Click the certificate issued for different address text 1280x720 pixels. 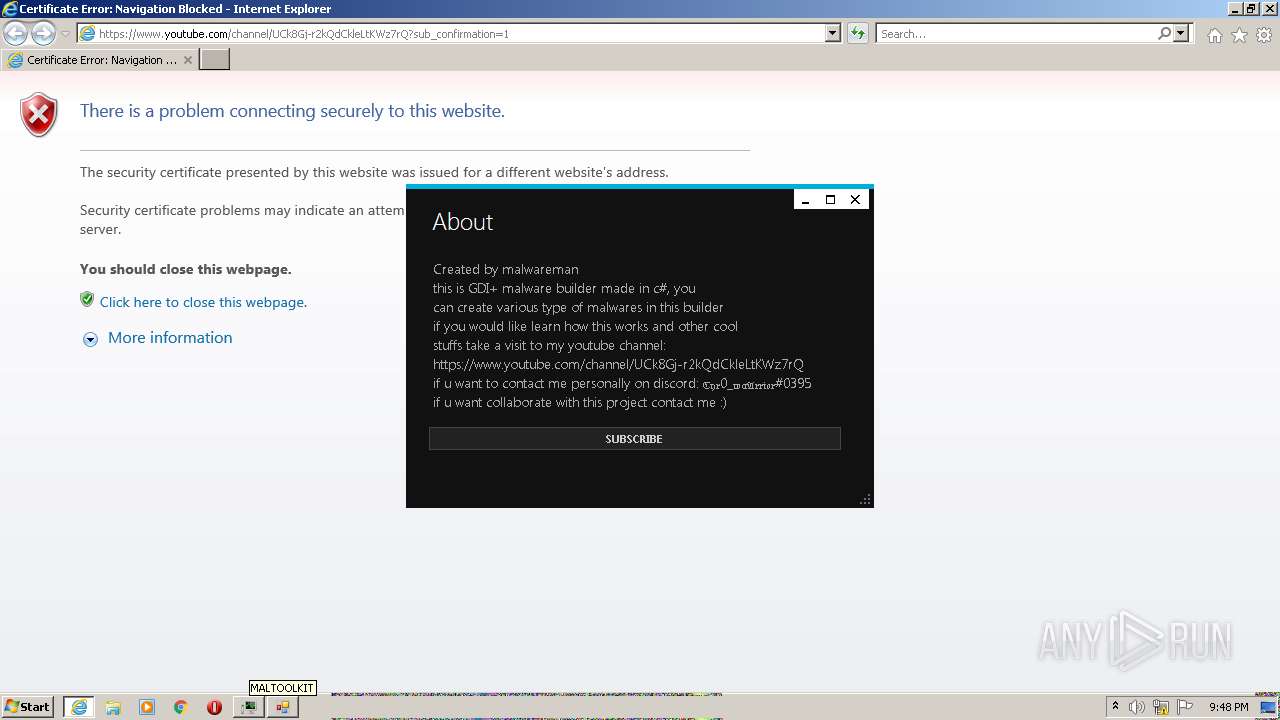click(374, 172)
